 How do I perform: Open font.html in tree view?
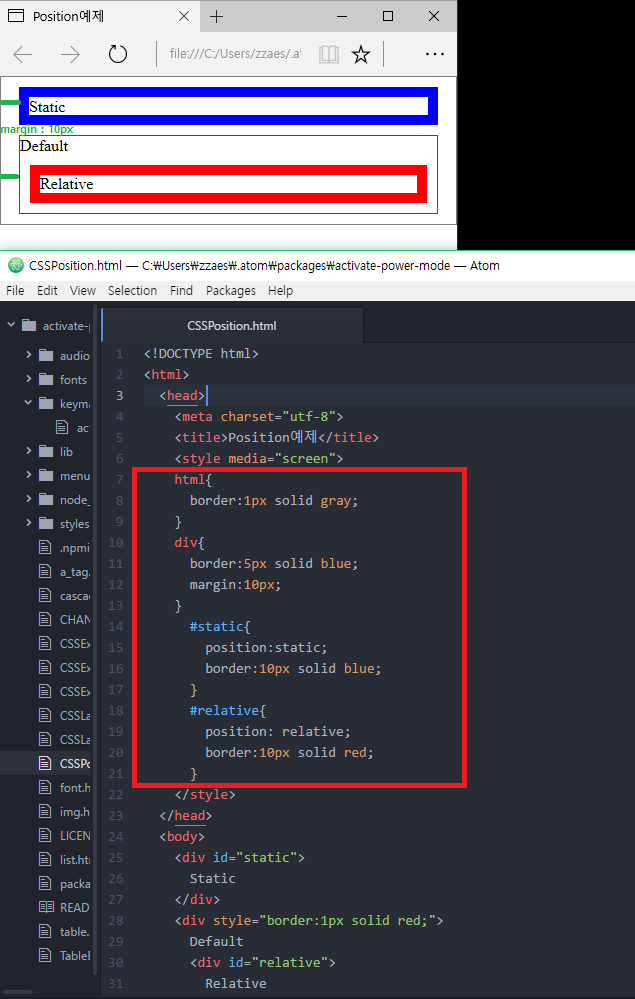64,787
